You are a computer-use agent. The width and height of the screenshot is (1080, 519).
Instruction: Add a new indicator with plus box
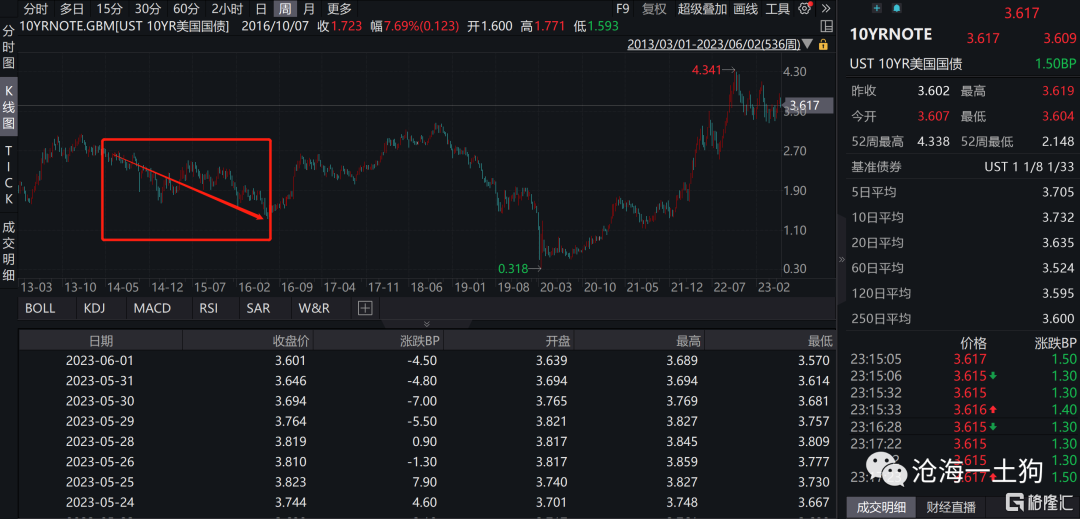[x=365, y=308]
